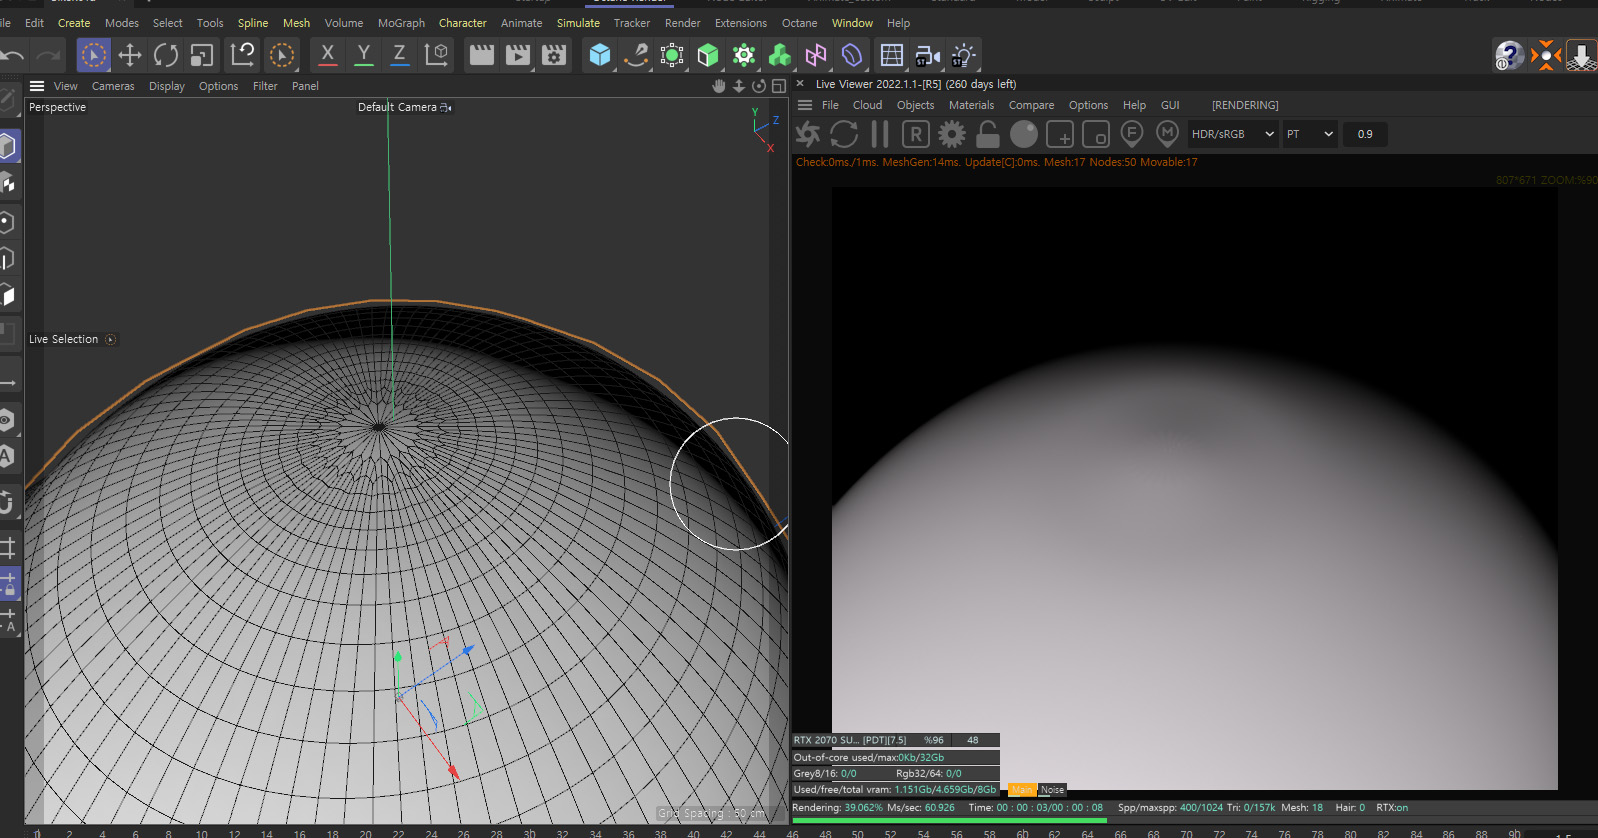Enable render region tool
Image resolution: width=1598 pixels, height=838 pixels.
click(1060, 134)
